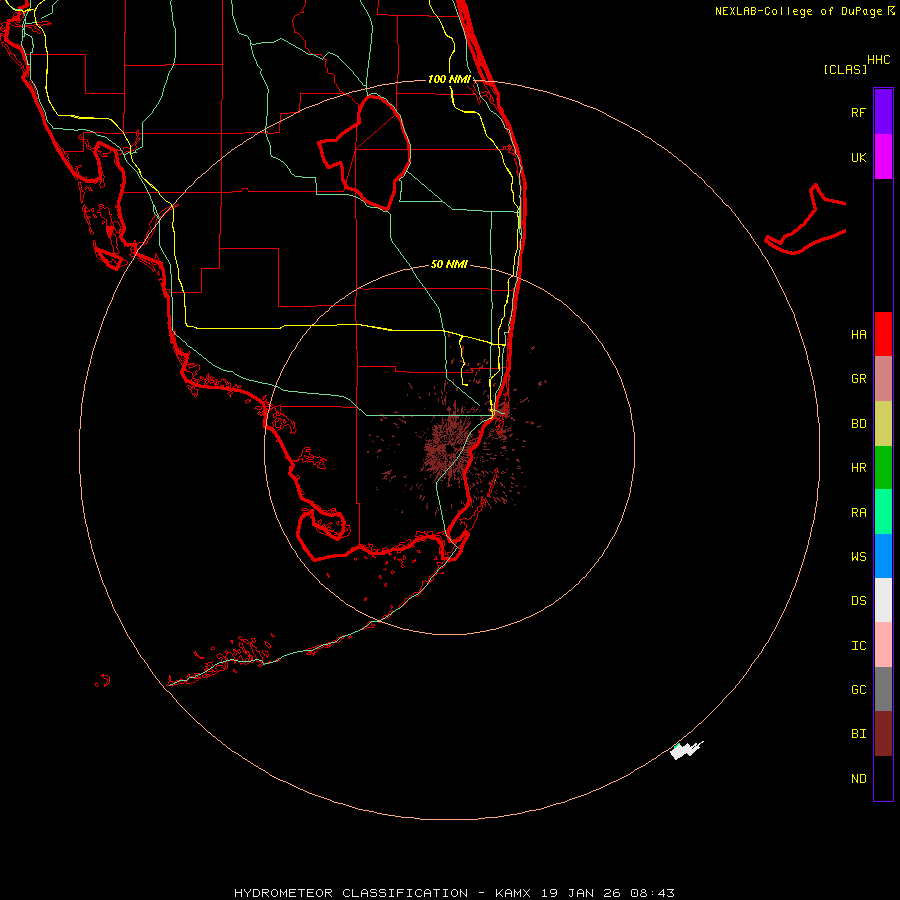900x900 pixels.
Task: Click the GC legend label
Action: click(x=858, y=690)
